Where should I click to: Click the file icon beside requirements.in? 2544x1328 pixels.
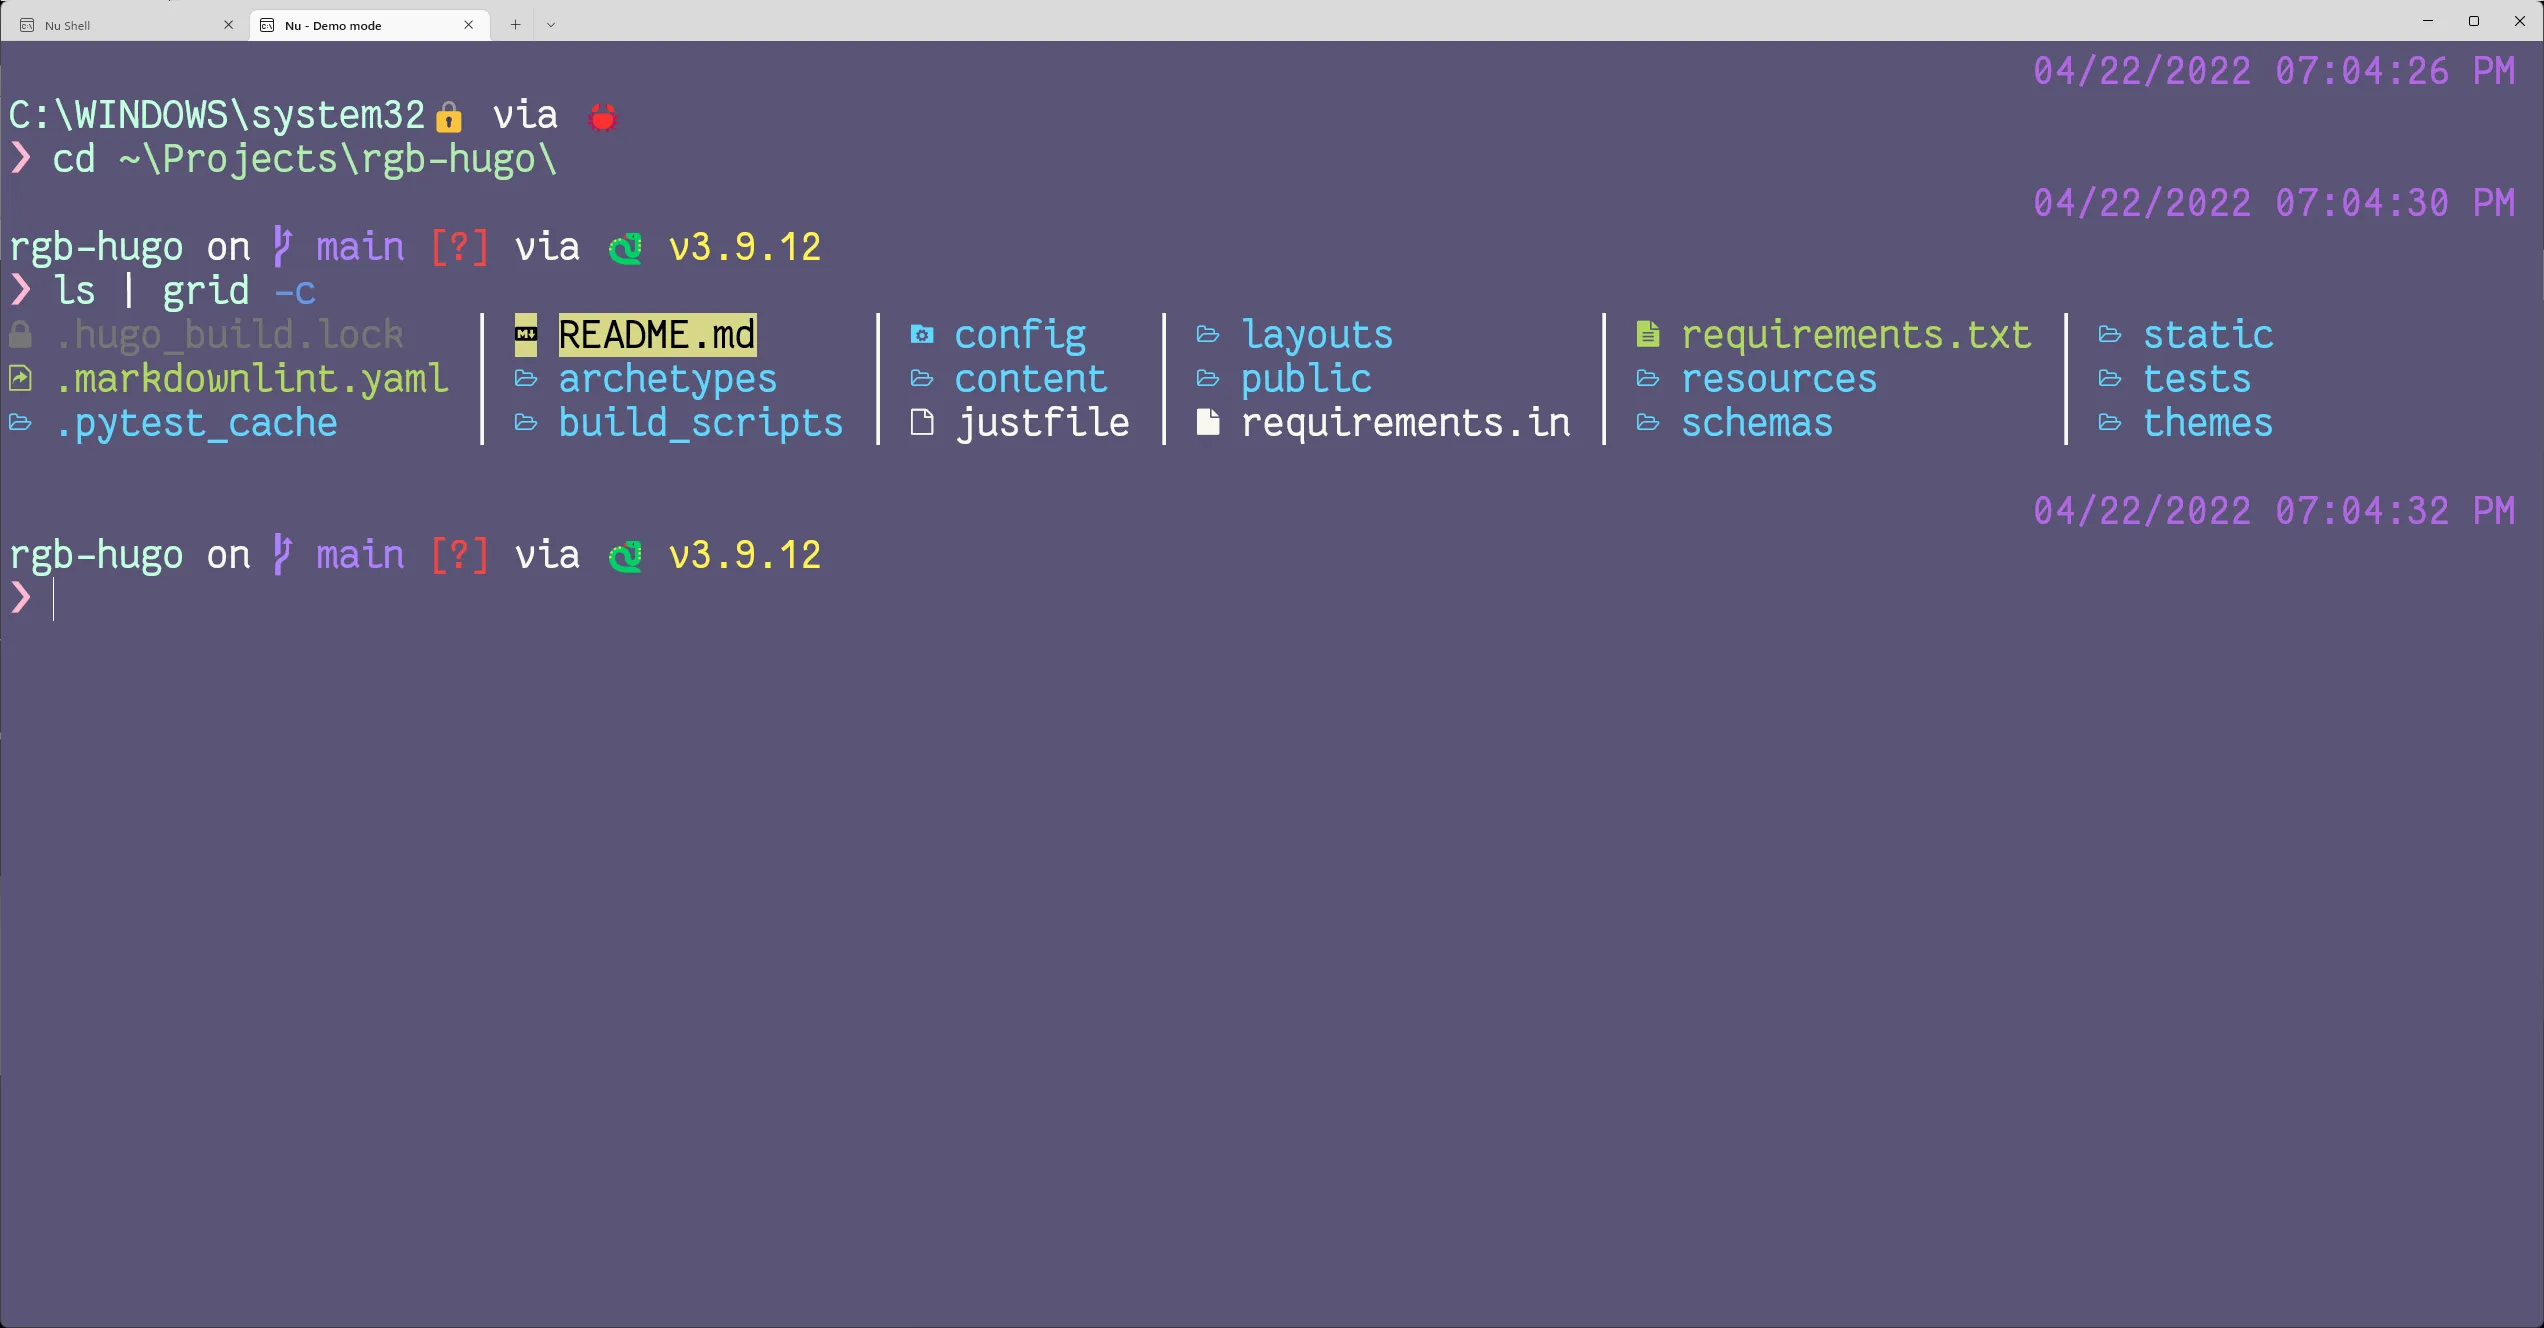pyautogui.click(x=1208, y=423)
